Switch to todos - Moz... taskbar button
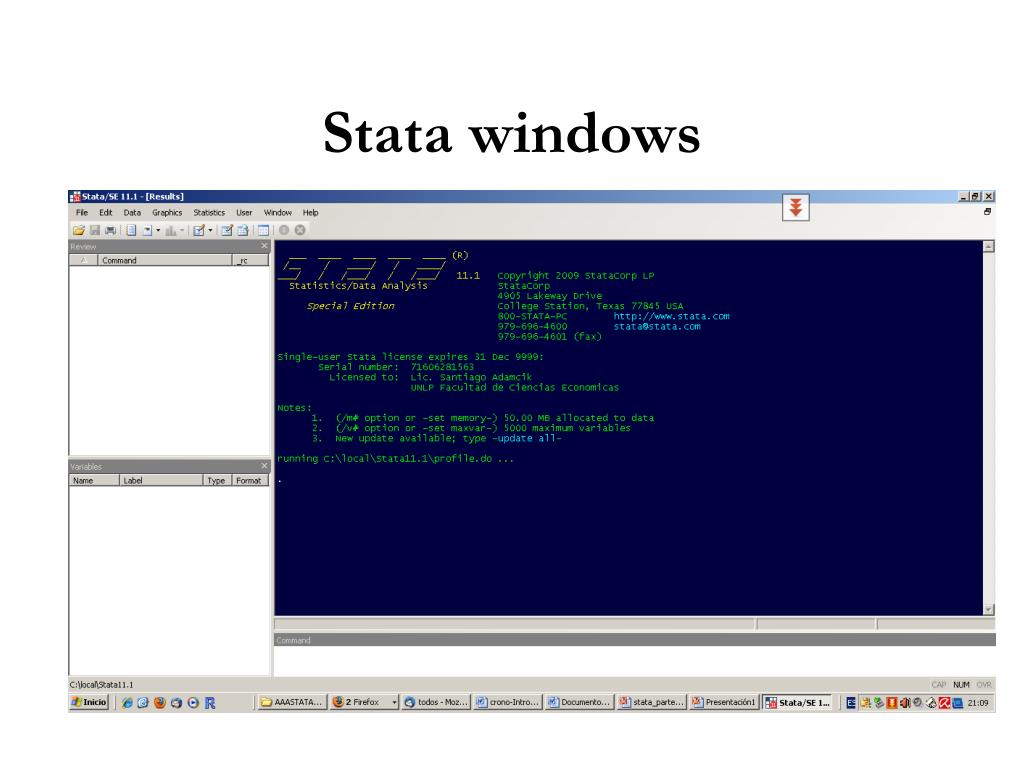This screenshot has width=1024, height=768. tap(436, 702)
